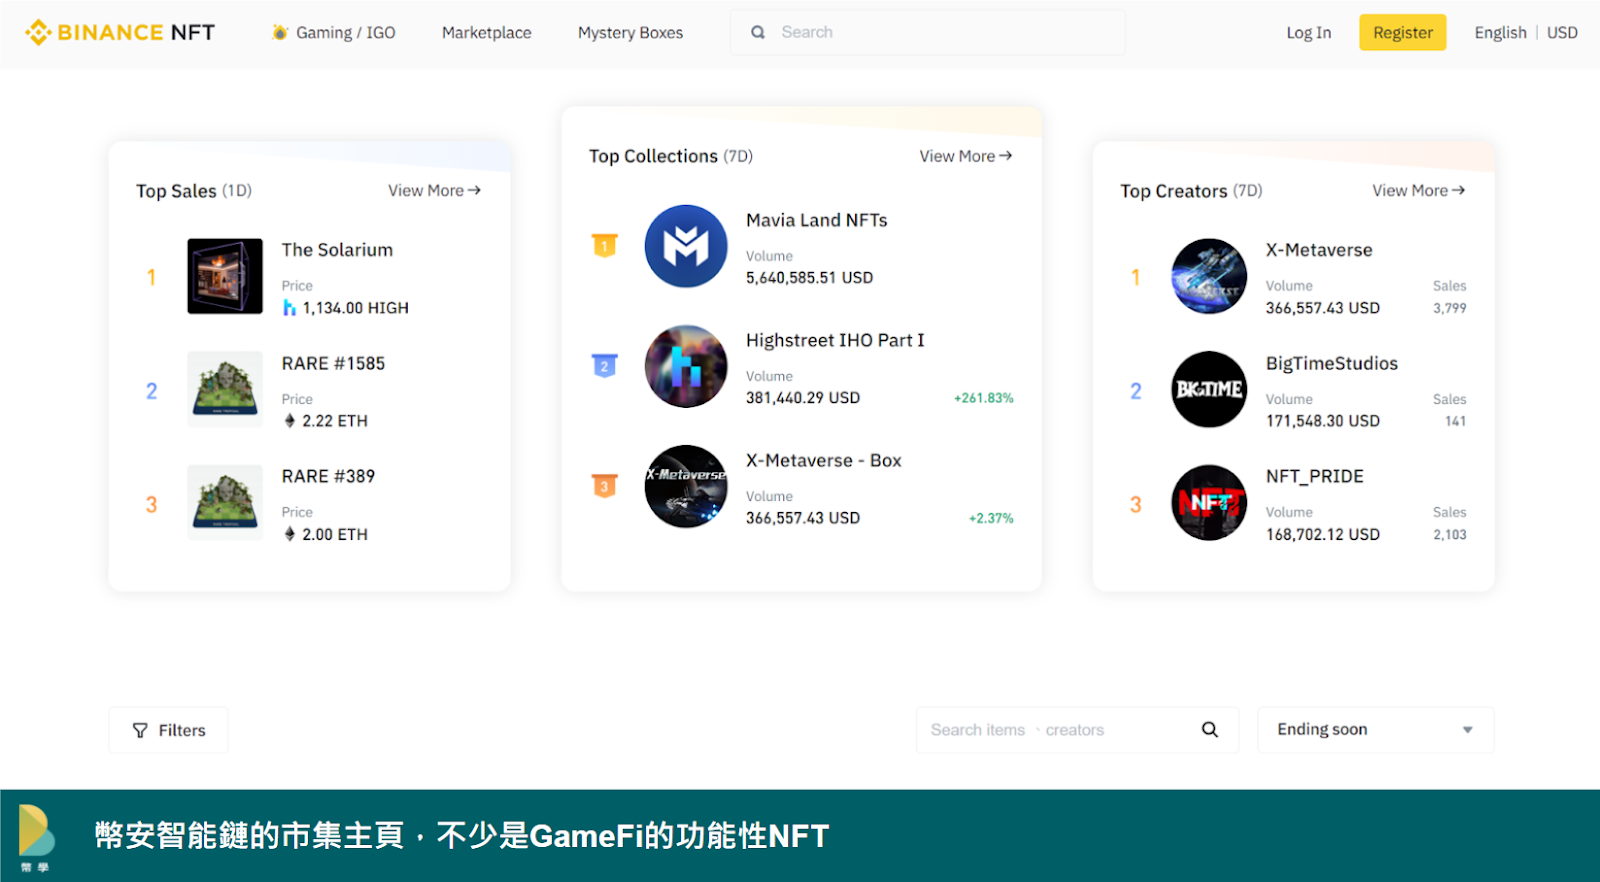1600x882 pixels.
Task: Click the Filters button
Action: click(168, 730)
